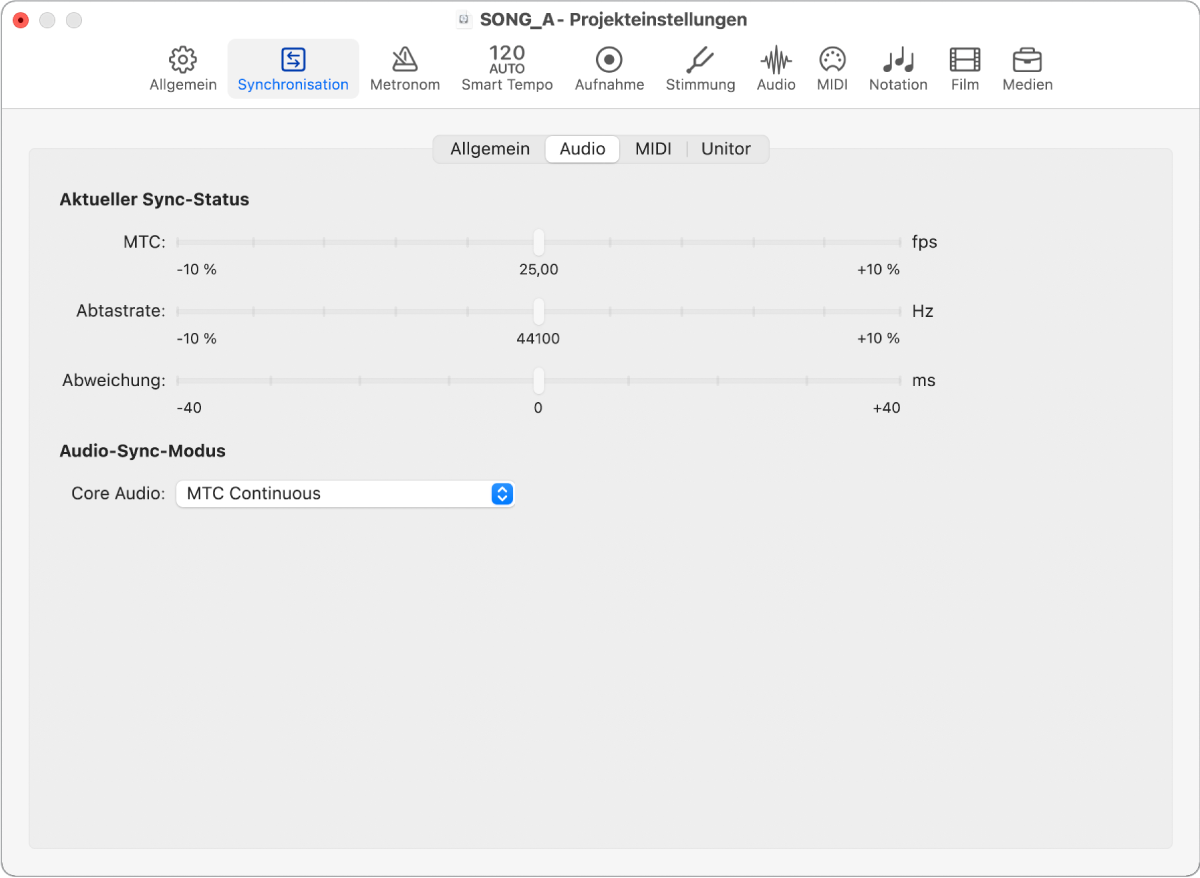The width and height of the screenshot is (1200, 878).
Task: Open the Audio waveform toolbar pane
Action: pyautogui.click(x=776, y=69)
